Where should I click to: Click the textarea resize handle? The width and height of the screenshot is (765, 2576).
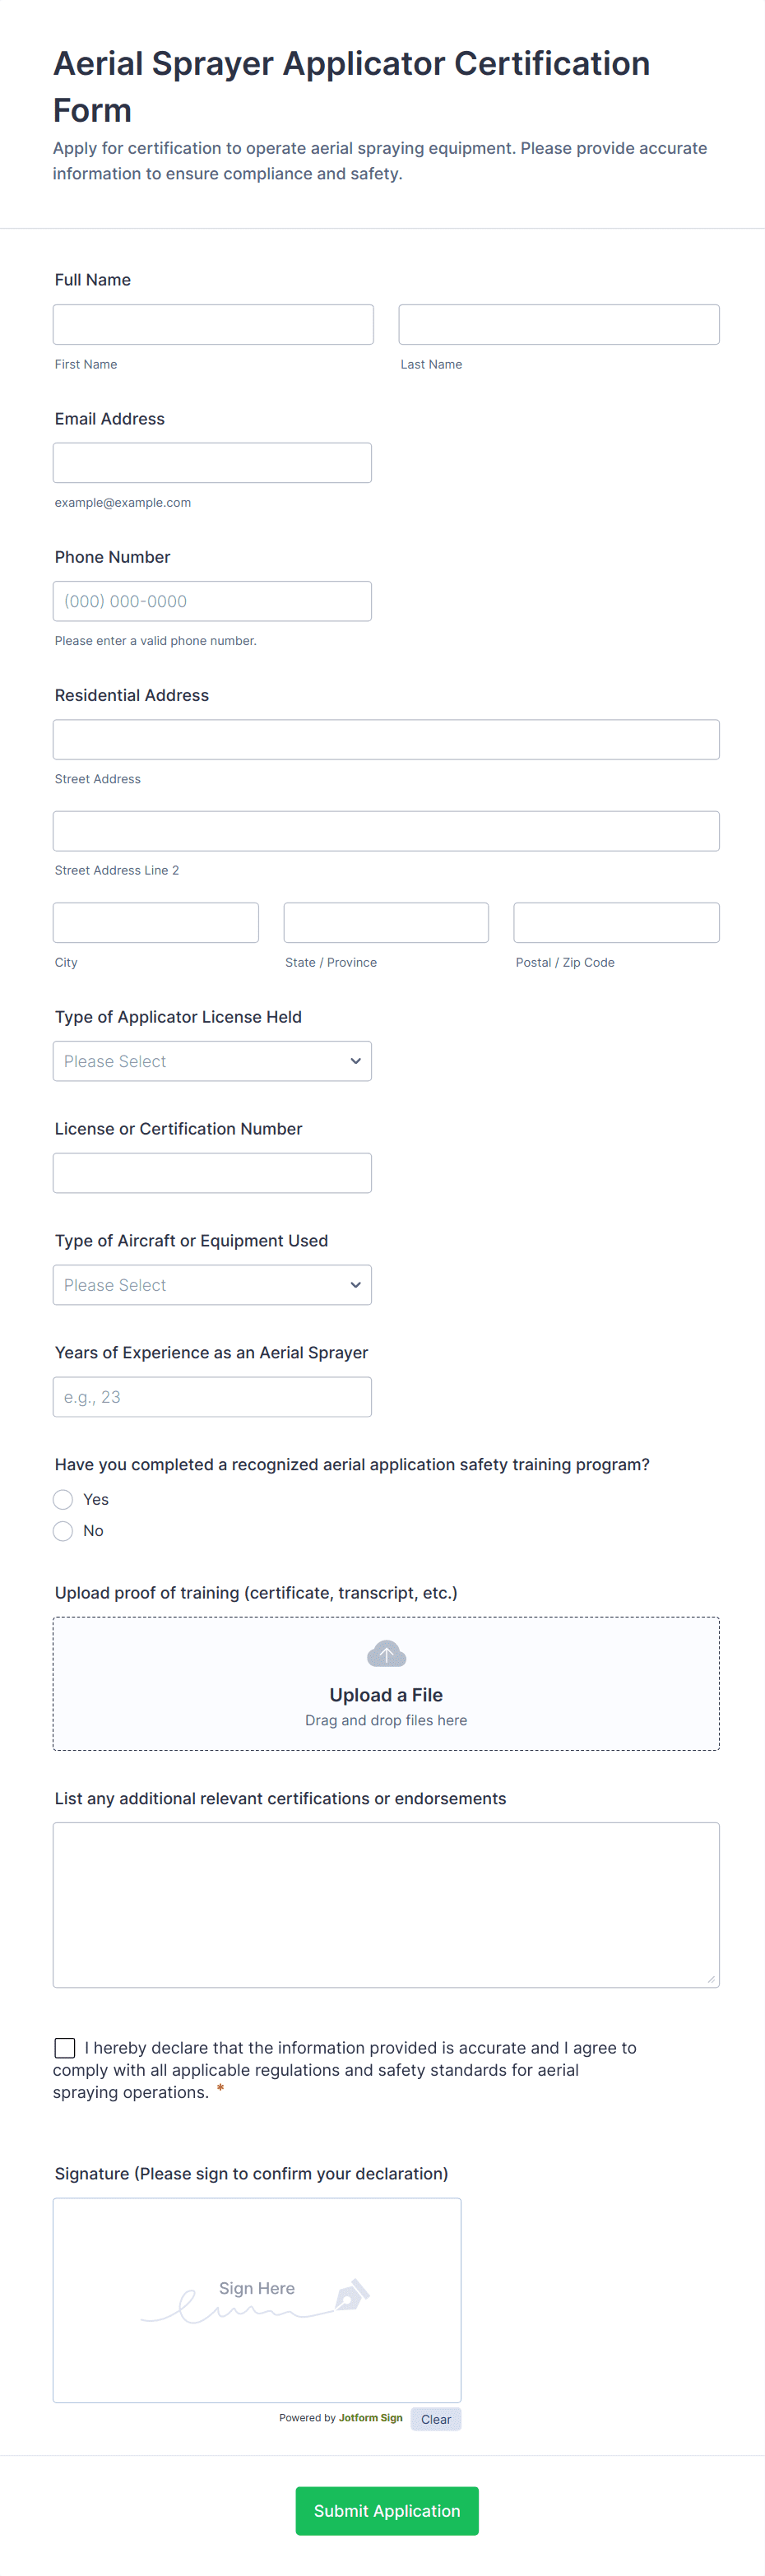click(x=711, y=1978)
